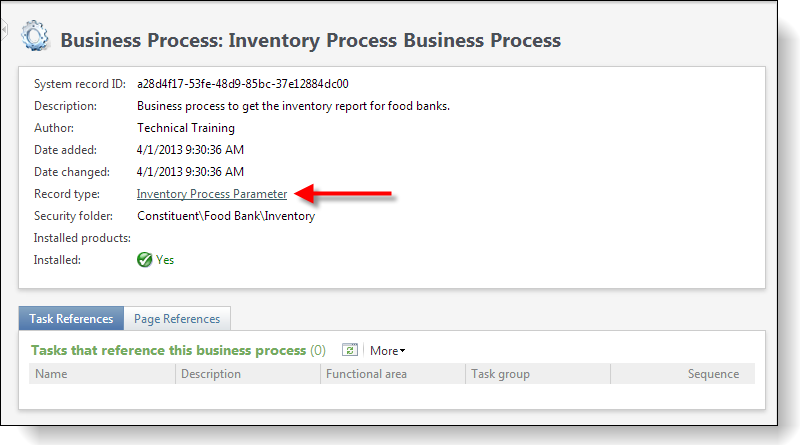Sort by the Name column header
The height and width of the screenshot is (445, 800).
point(51,374)
